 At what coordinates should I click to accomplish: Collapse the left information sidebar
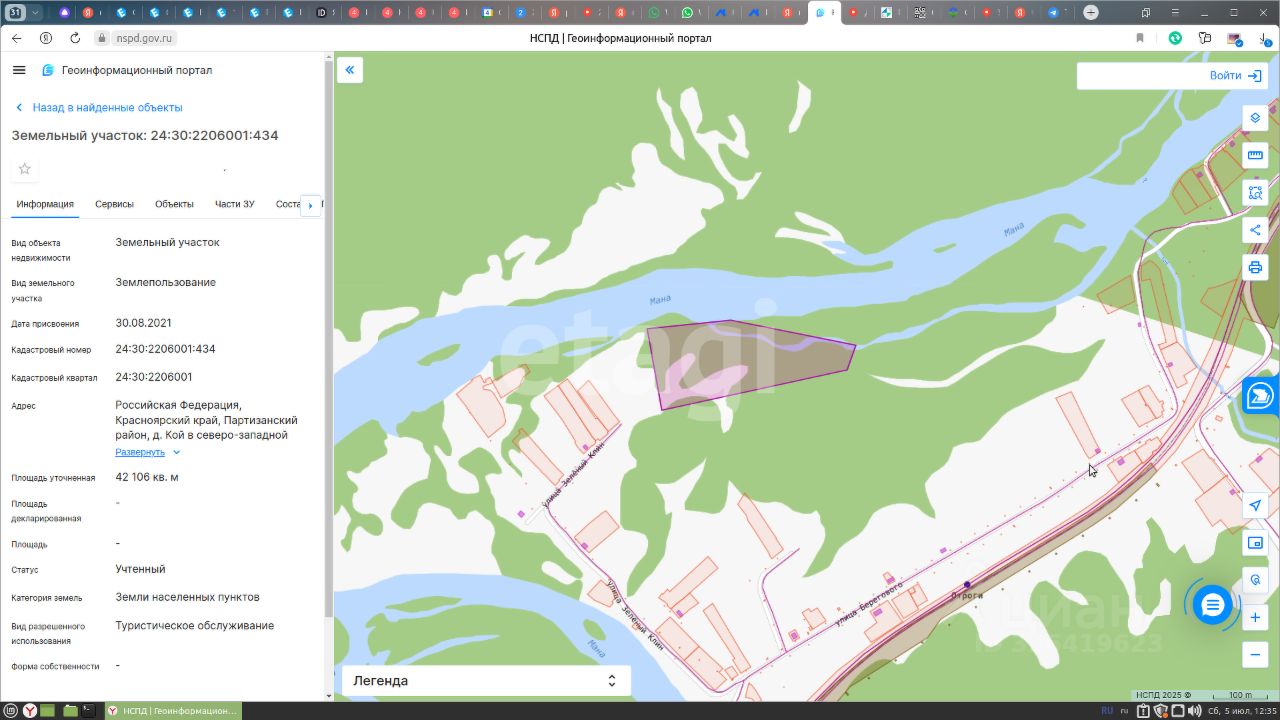(349, 70)
